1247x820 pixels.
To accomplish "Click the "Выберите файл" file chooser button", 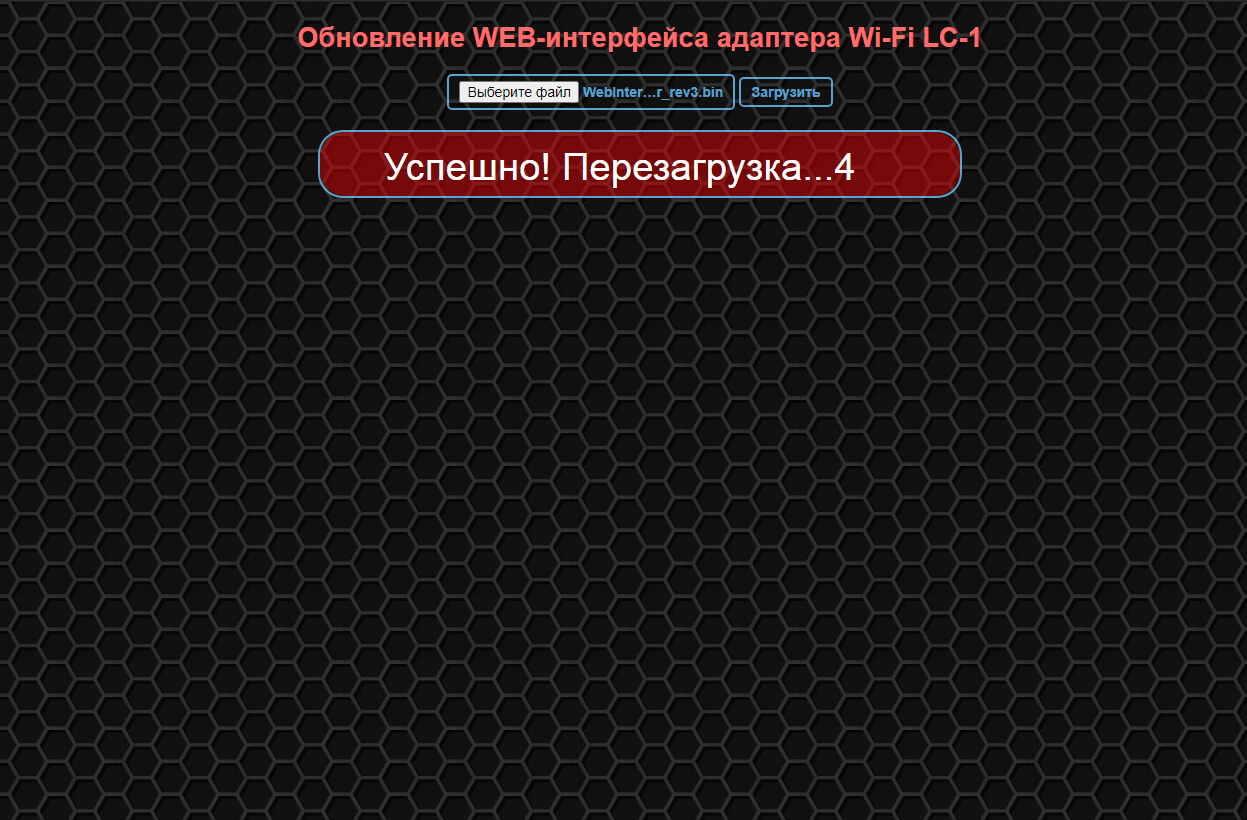I will pos(519,92).
